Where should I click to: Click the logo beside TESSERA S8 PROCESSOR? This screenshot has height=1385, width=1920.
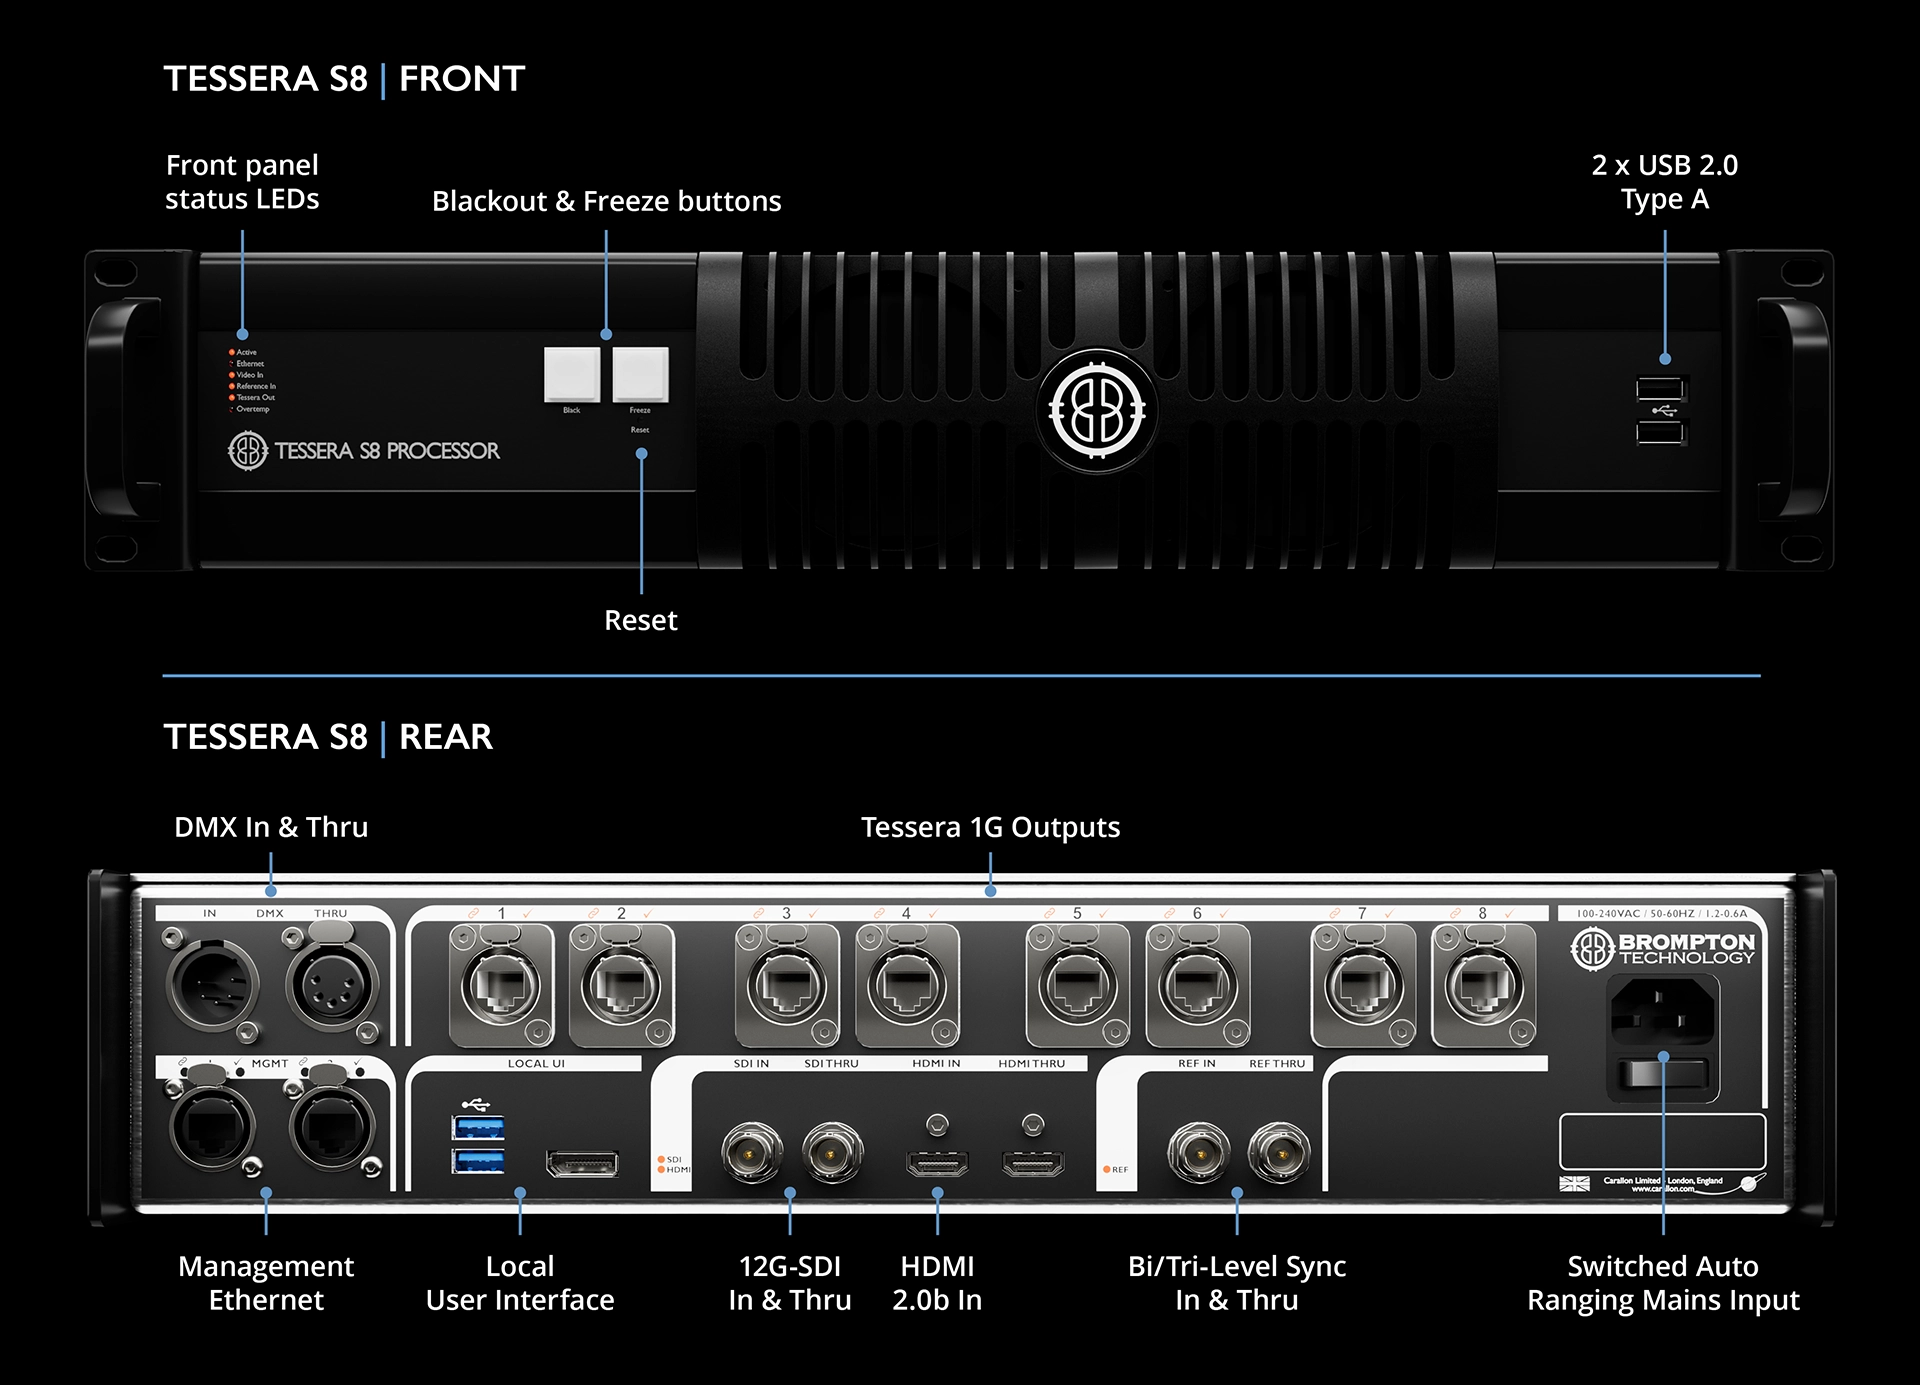pos(248,451)
